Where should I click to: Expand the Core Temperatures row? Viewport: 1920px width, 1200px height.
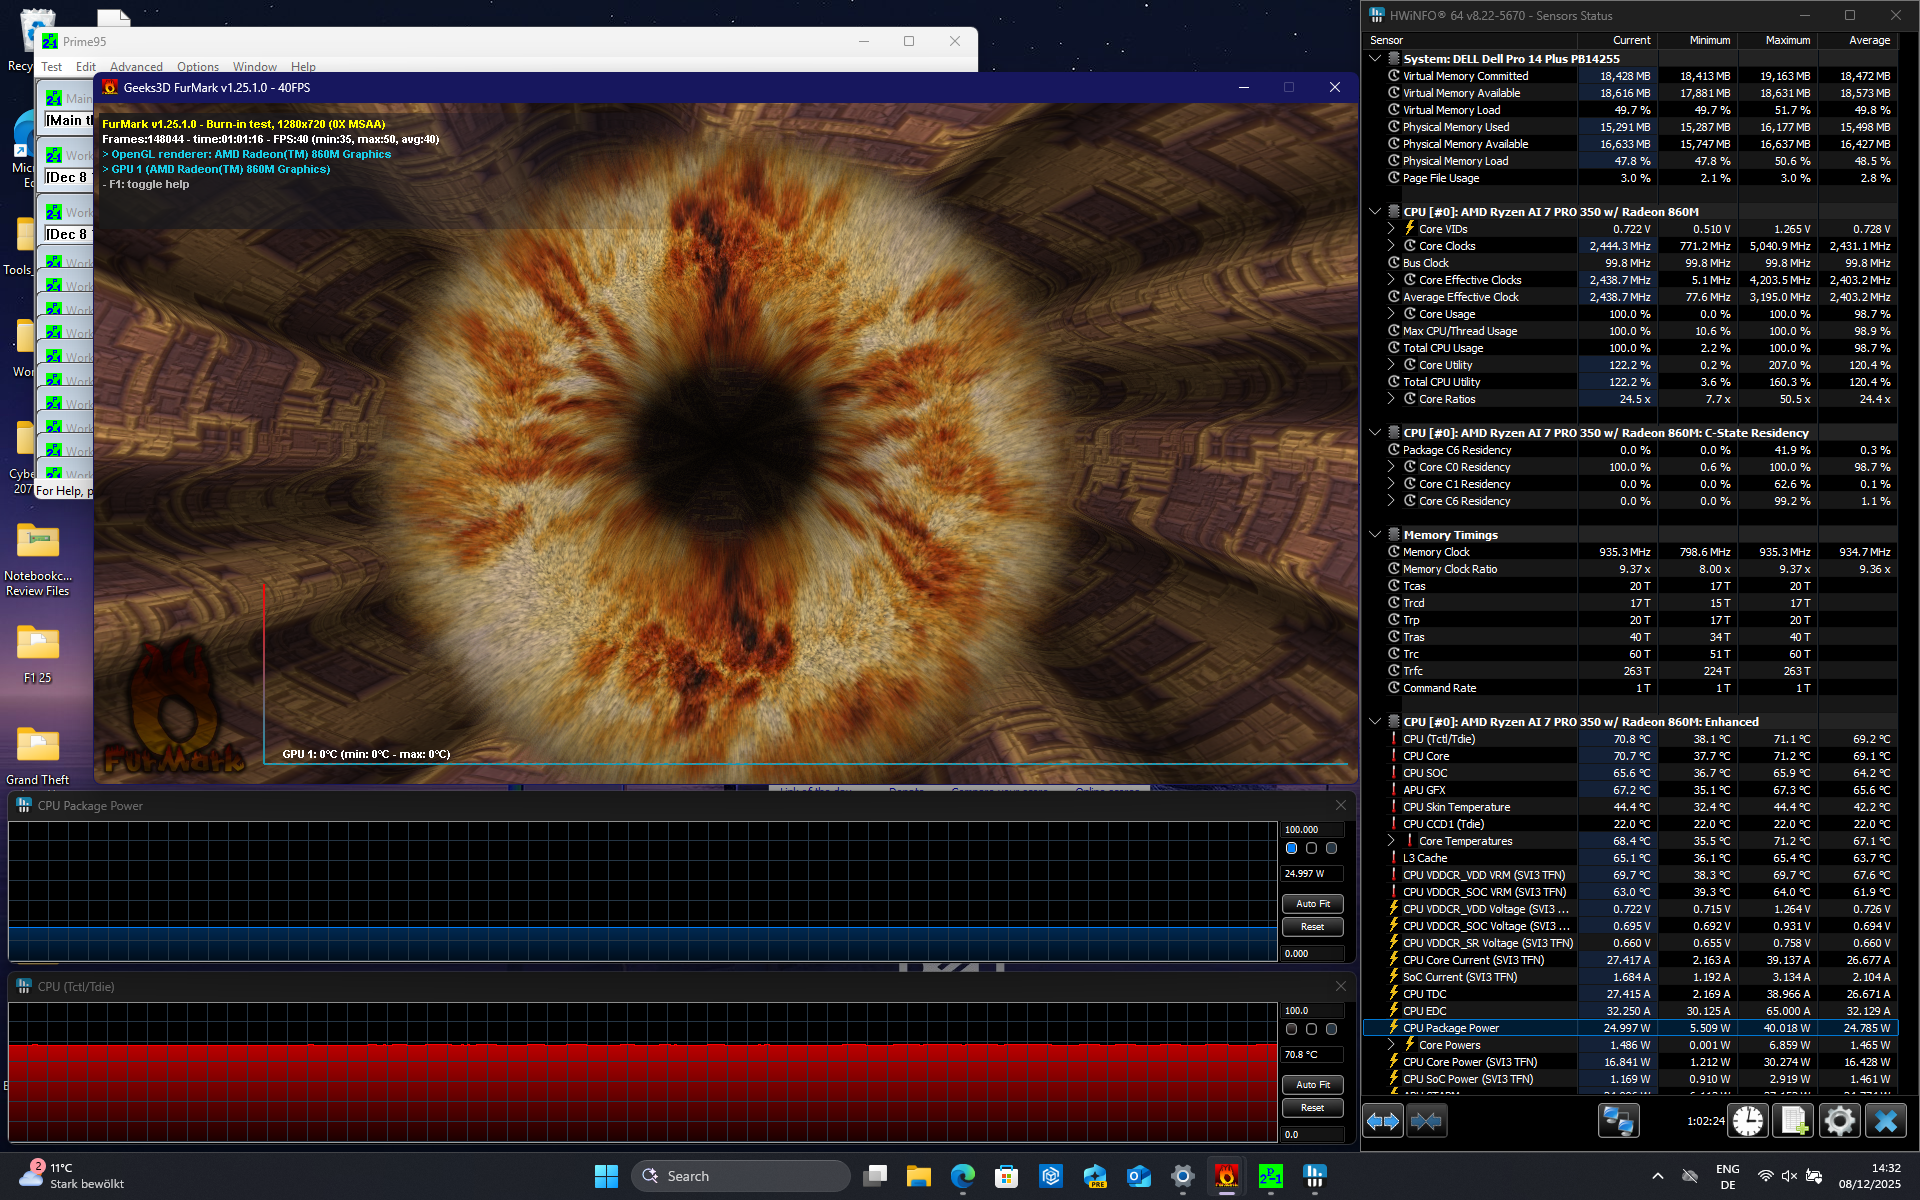(x=1391, y=841)
